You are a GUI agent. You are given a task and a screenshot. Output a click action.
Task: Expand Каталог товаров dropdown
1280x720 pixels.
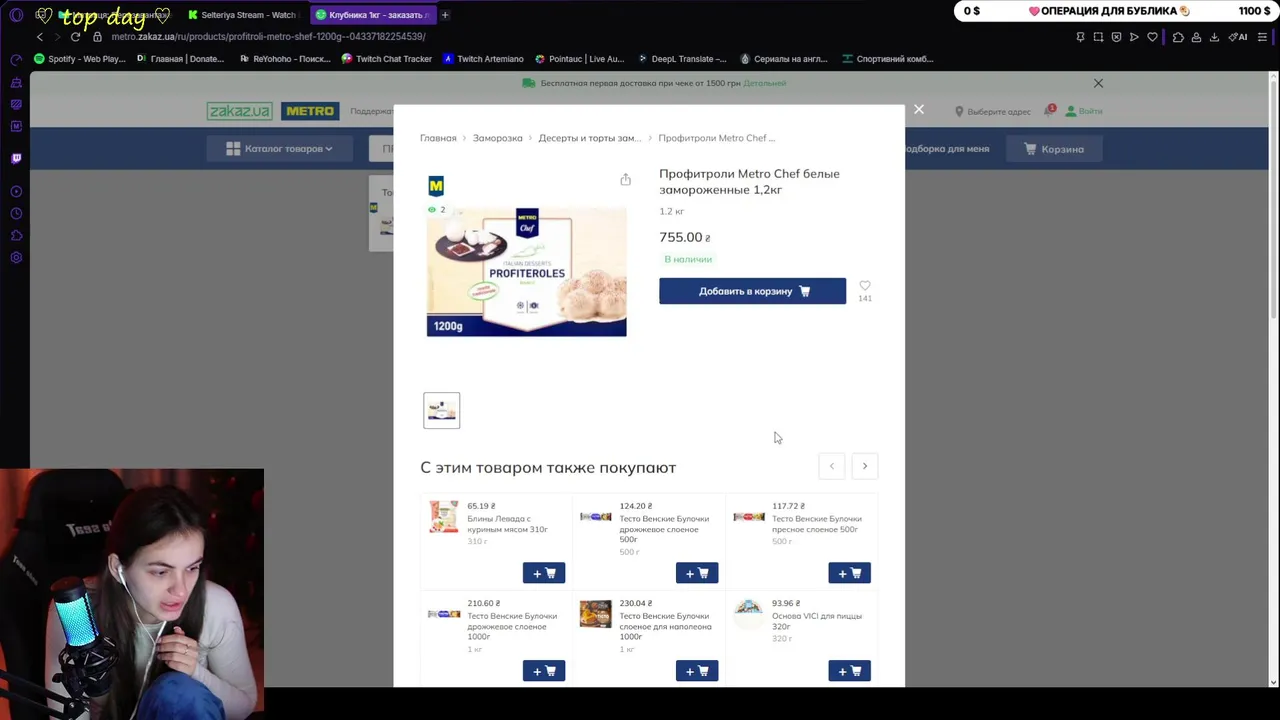279,149
